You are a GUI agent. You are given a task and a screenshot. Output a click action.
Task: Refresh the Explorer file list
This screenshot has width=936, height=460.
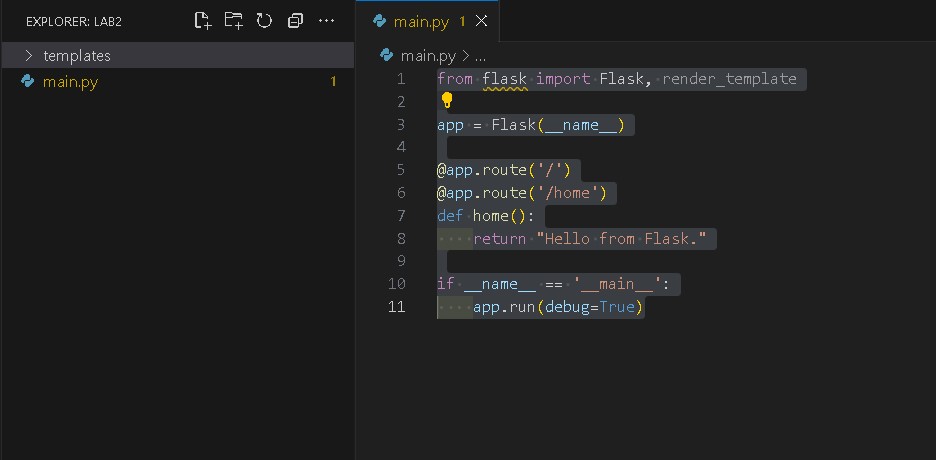[264, 20]
